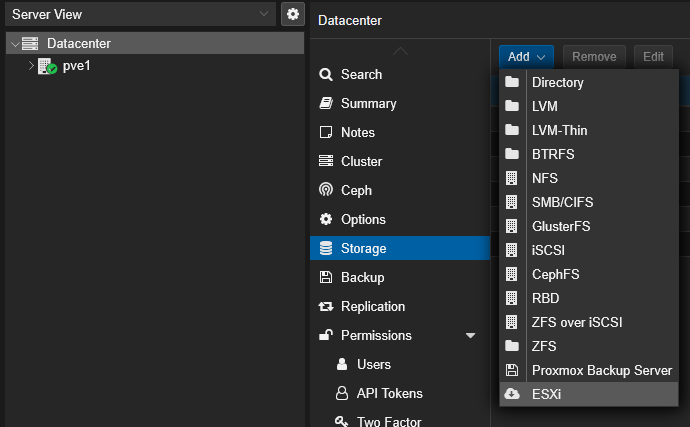
Task: Open the Users page
Action: tap(373, 364)
